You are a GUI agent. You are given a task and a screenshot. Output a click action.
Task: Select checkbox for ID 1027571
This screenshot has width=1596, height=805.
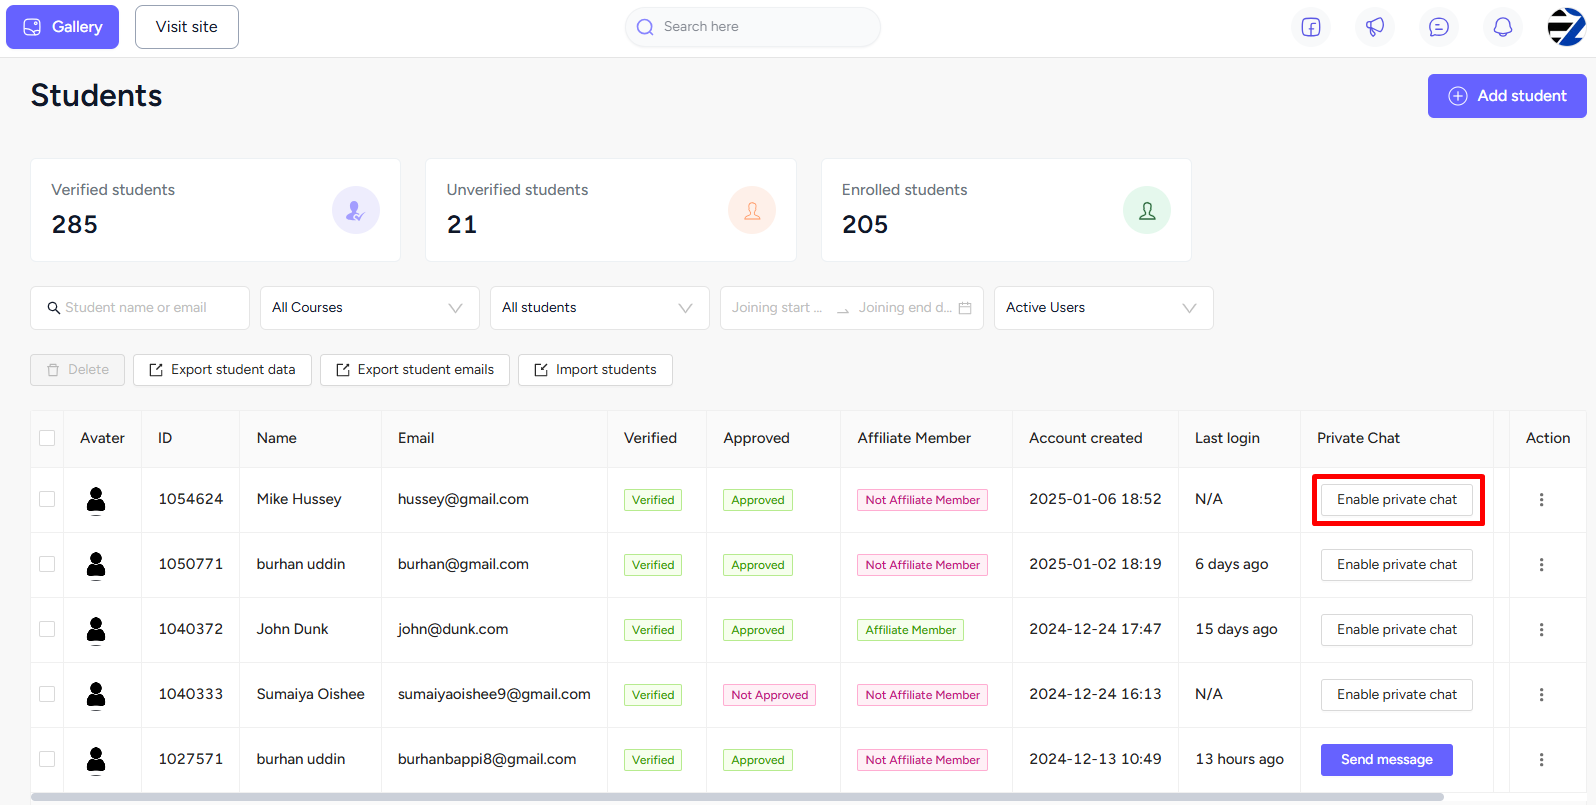(47, 759)
